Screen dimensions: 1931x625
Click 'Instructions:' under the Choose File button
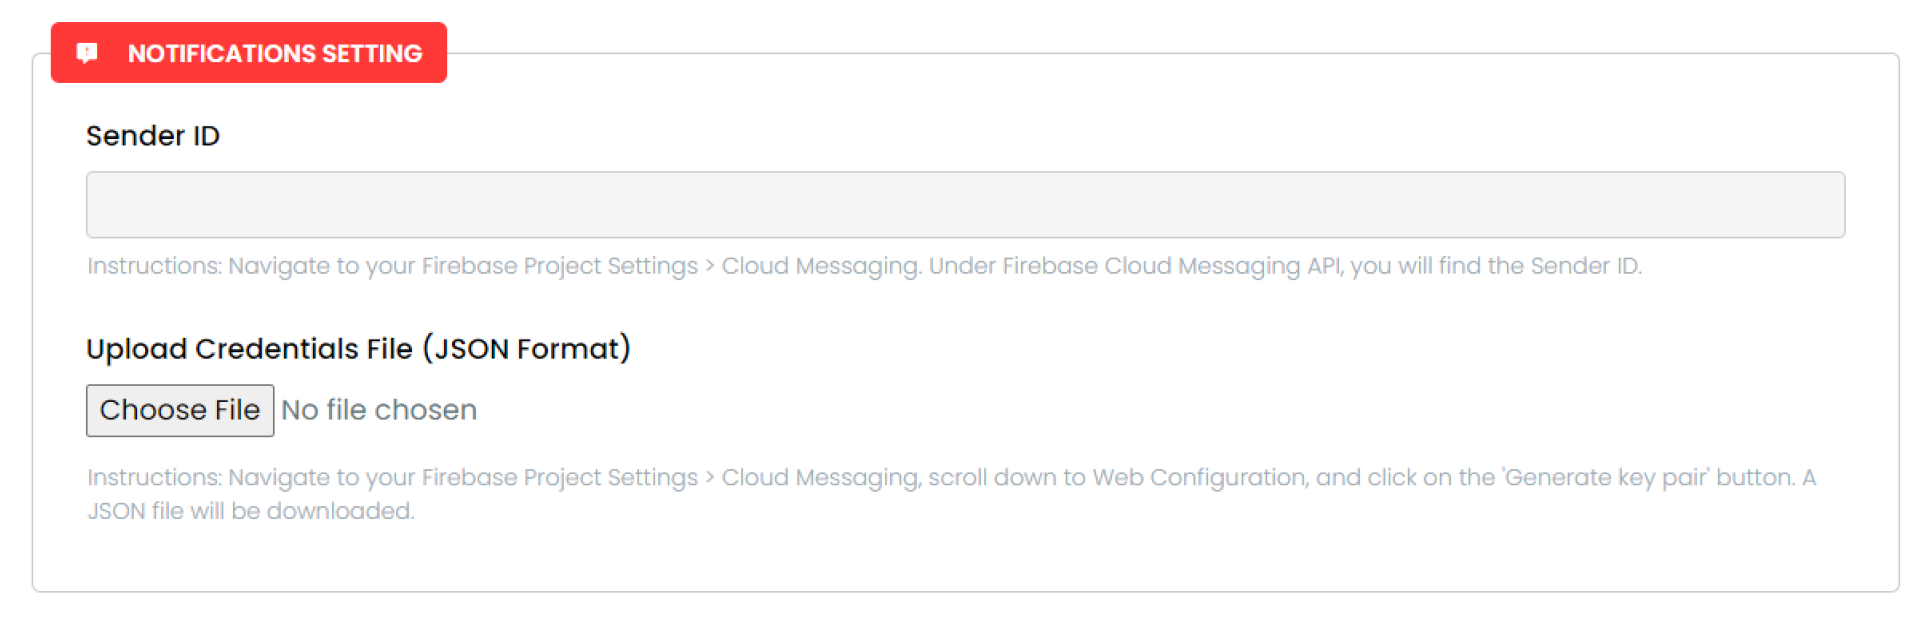154,478
